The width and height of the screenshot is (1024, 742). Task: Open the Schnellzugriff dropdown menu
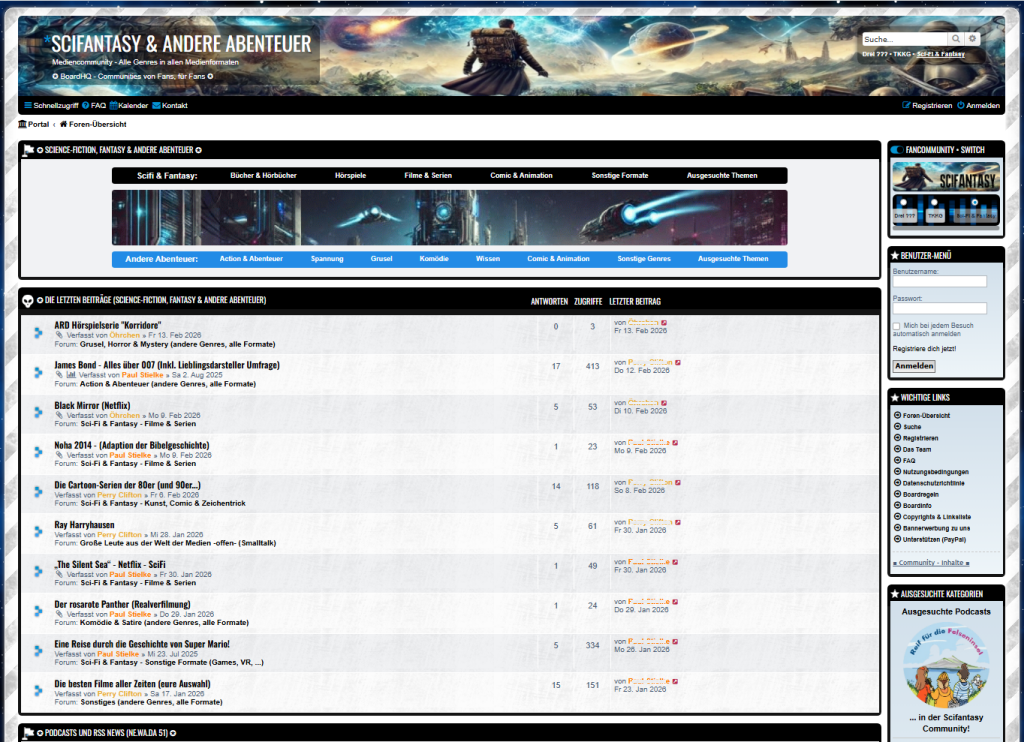click(50, 105)
